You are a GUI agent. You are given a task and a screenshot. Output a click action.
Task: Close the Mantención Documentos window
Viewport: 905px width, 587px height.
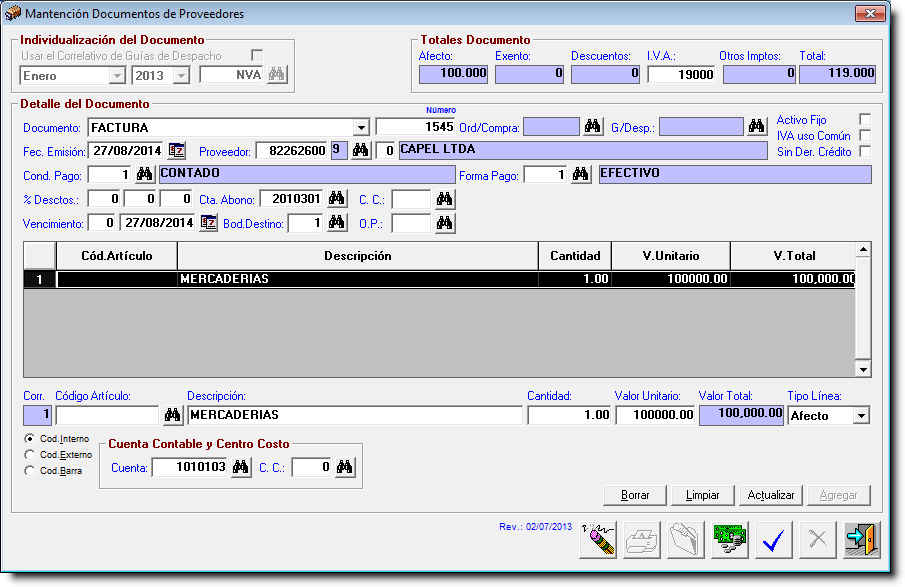click(870, 13)
